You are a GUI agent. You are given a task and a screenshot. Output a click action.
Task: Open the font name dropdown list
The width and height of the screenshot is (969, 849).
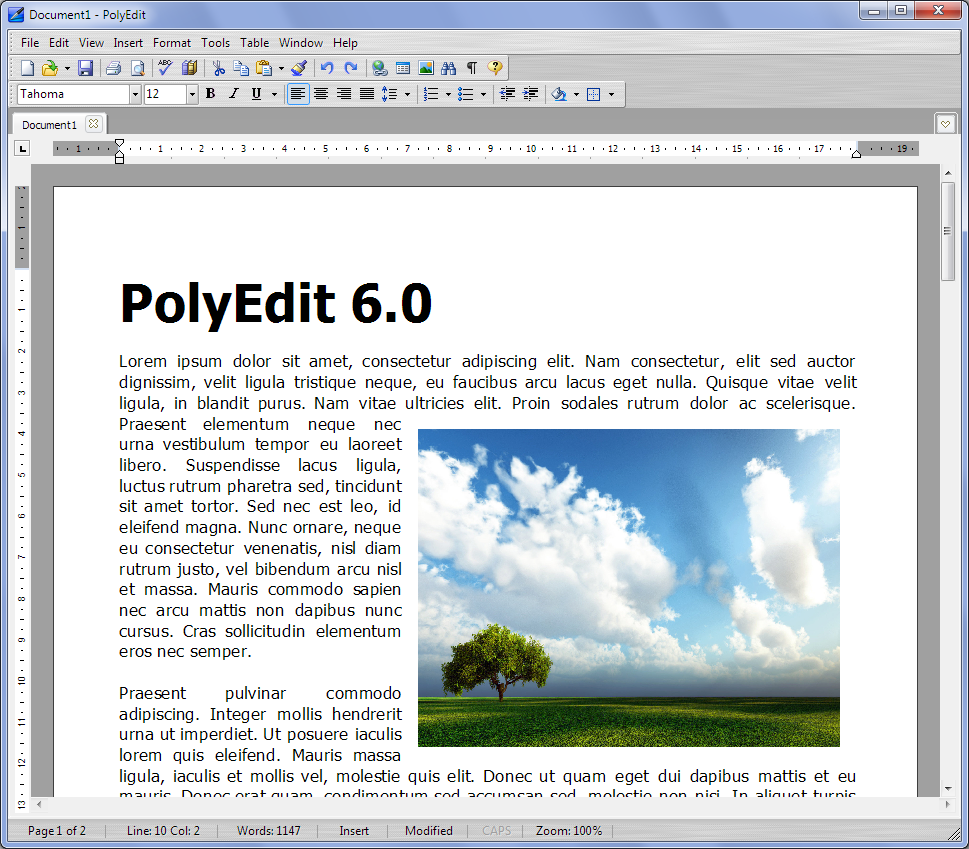[x=135, y=95]
